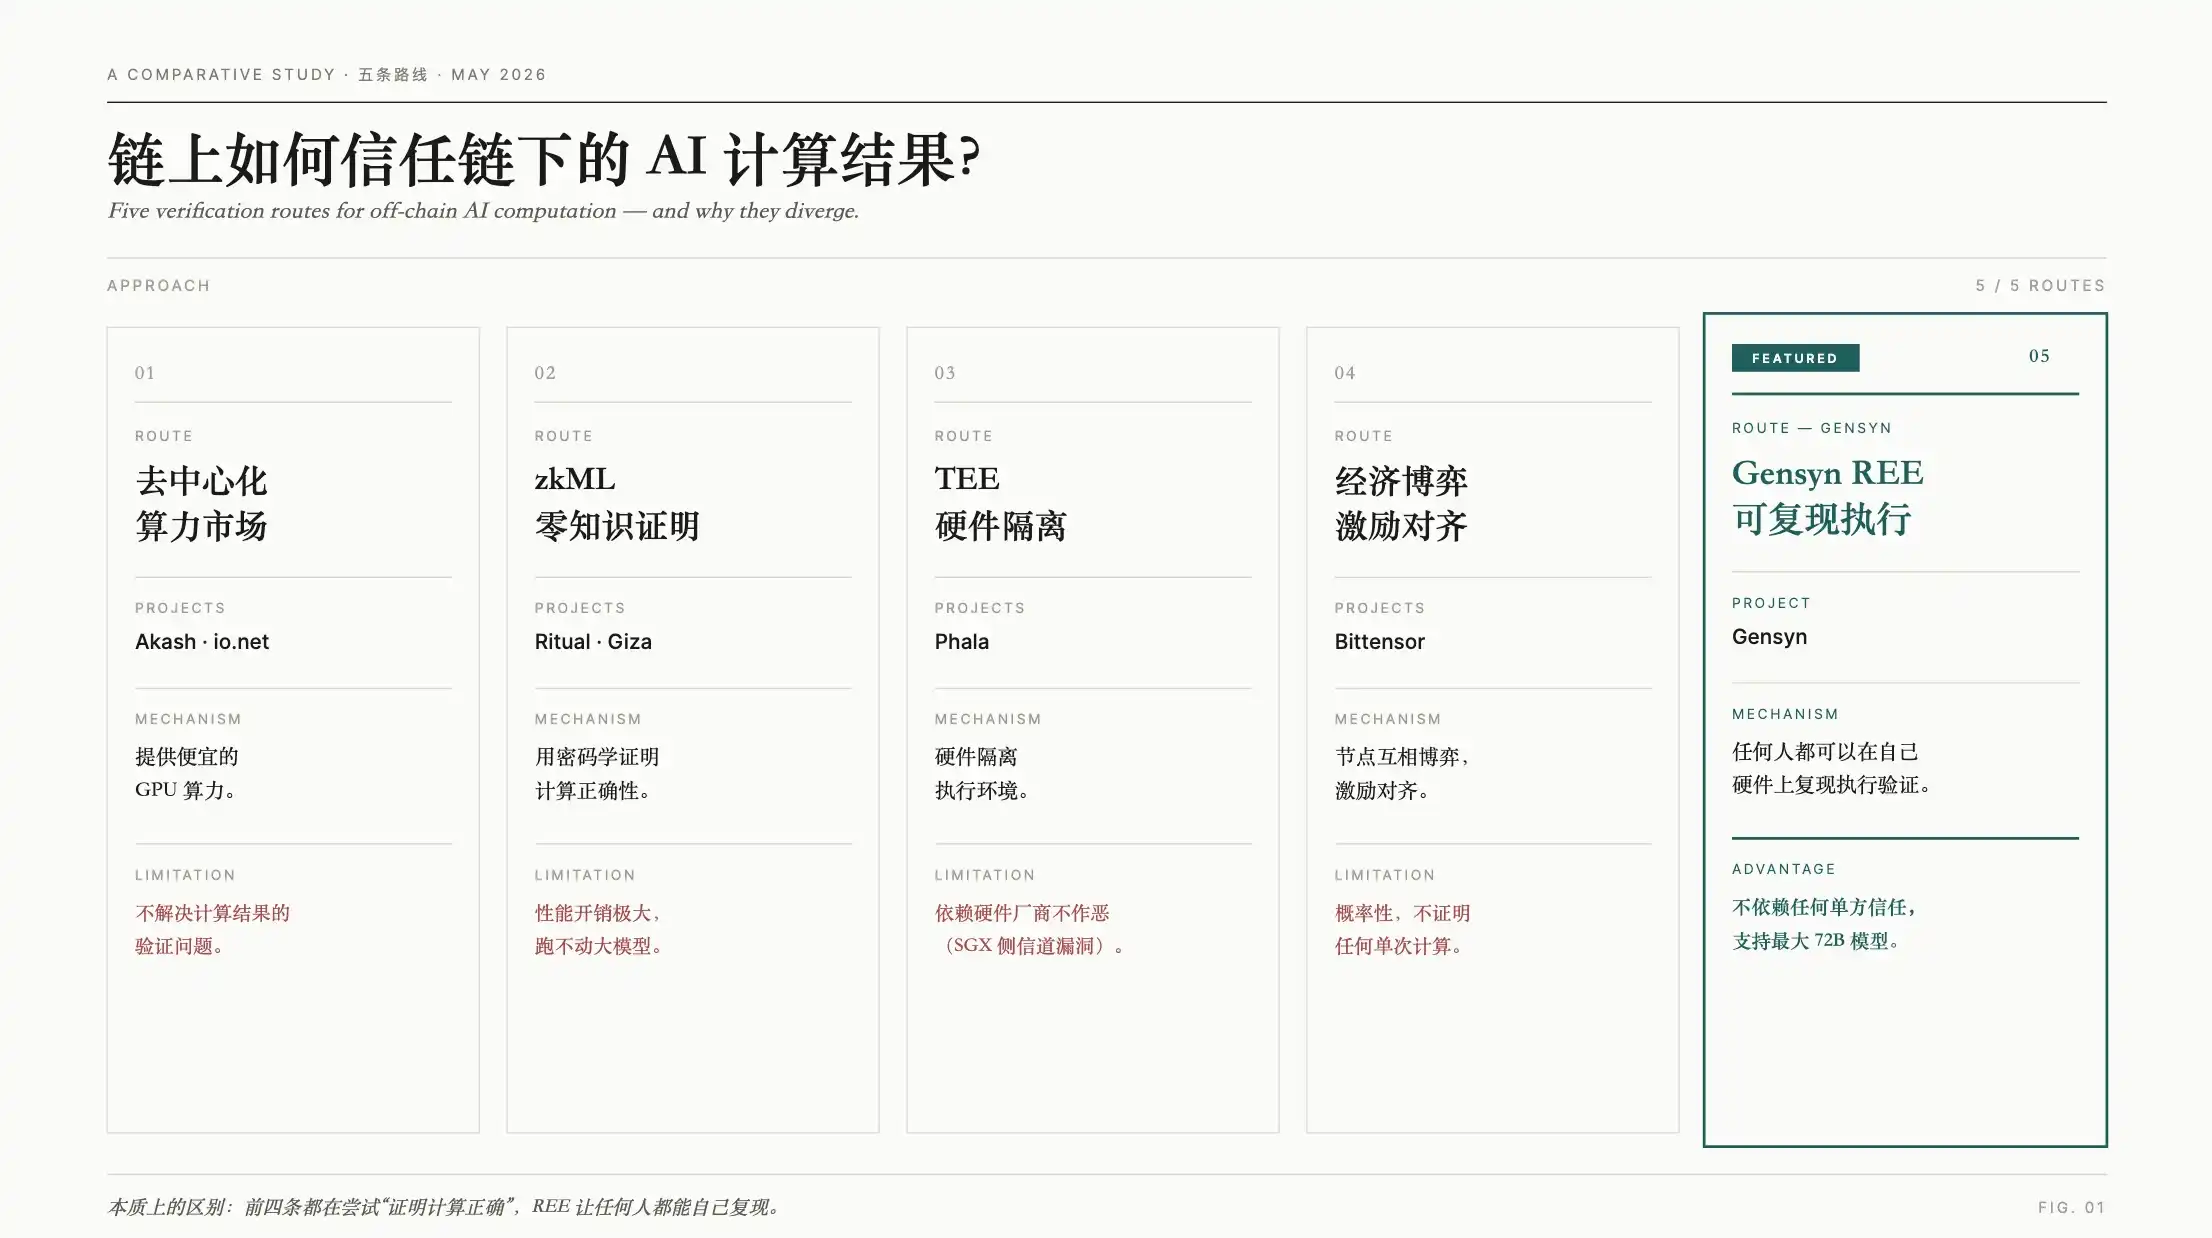The height and width of the screenshot is (1238, 2212).
Task: Click the 'ROUTE — GENSYN' label
Action: (1812, 428)
